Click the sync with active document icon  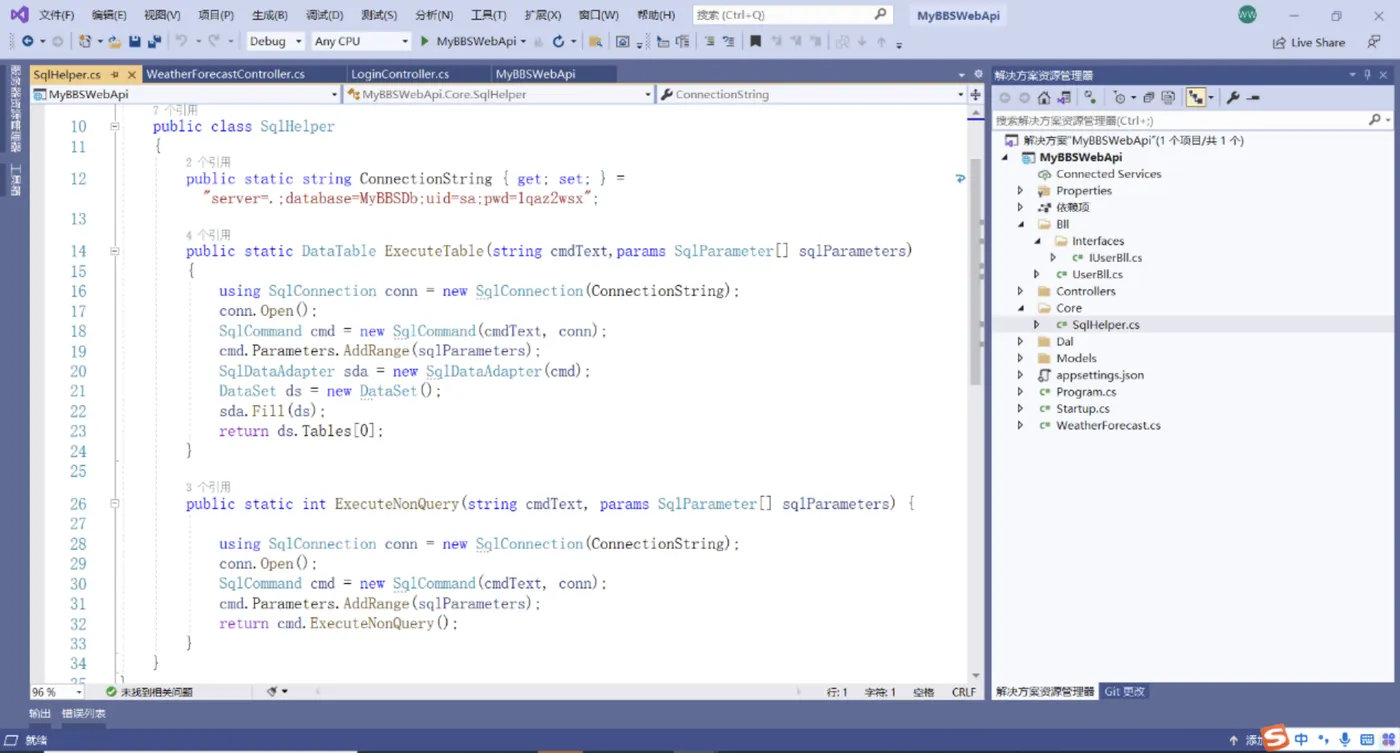tap(1090, 98)
